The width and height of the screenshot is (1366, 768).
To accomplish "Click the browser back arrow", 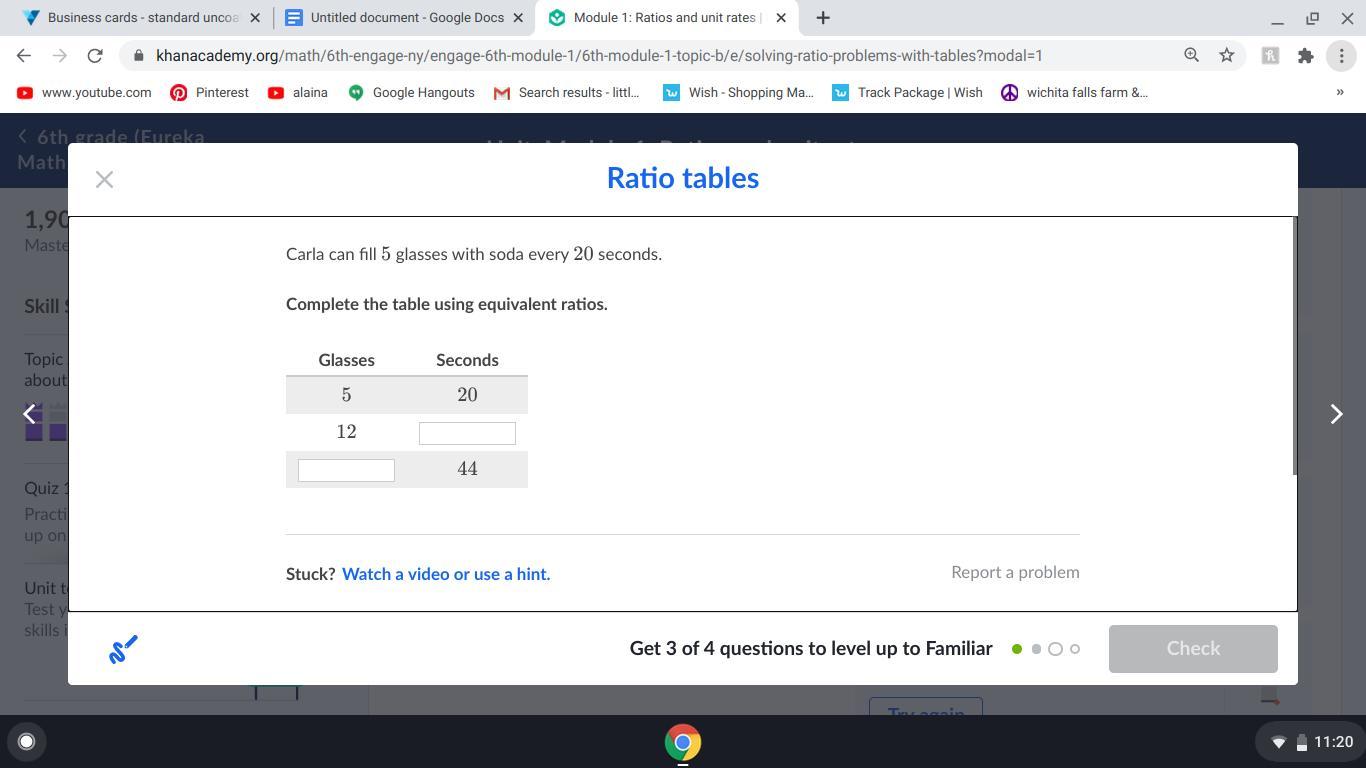I will click(x=24, y=56).
